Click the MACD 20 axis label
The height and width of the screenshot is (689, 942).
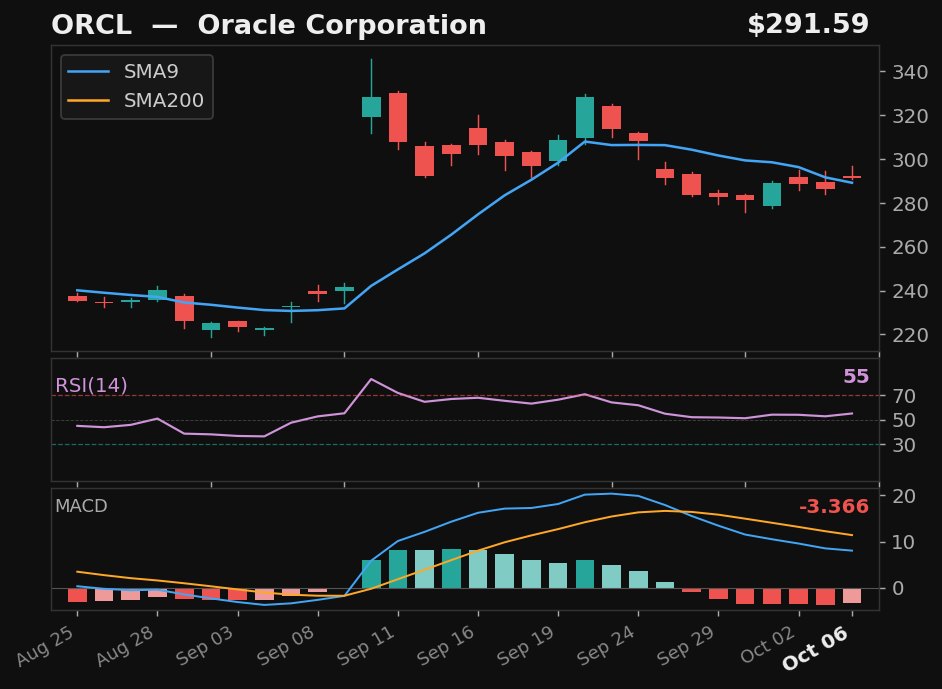click(x=904, y=496)
